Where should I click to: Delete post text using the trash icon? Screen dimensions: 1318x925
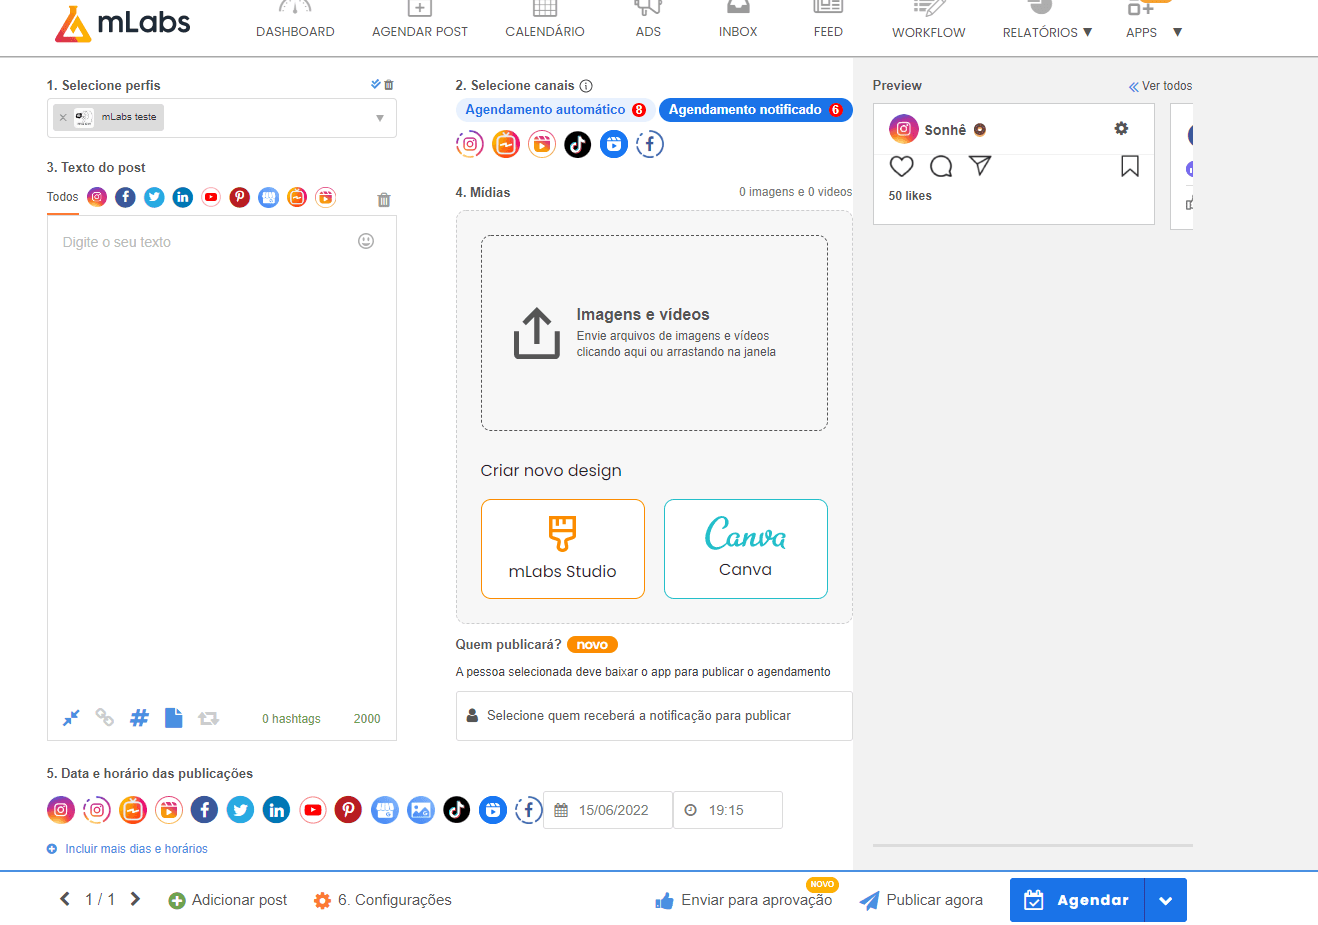[383, 199]
